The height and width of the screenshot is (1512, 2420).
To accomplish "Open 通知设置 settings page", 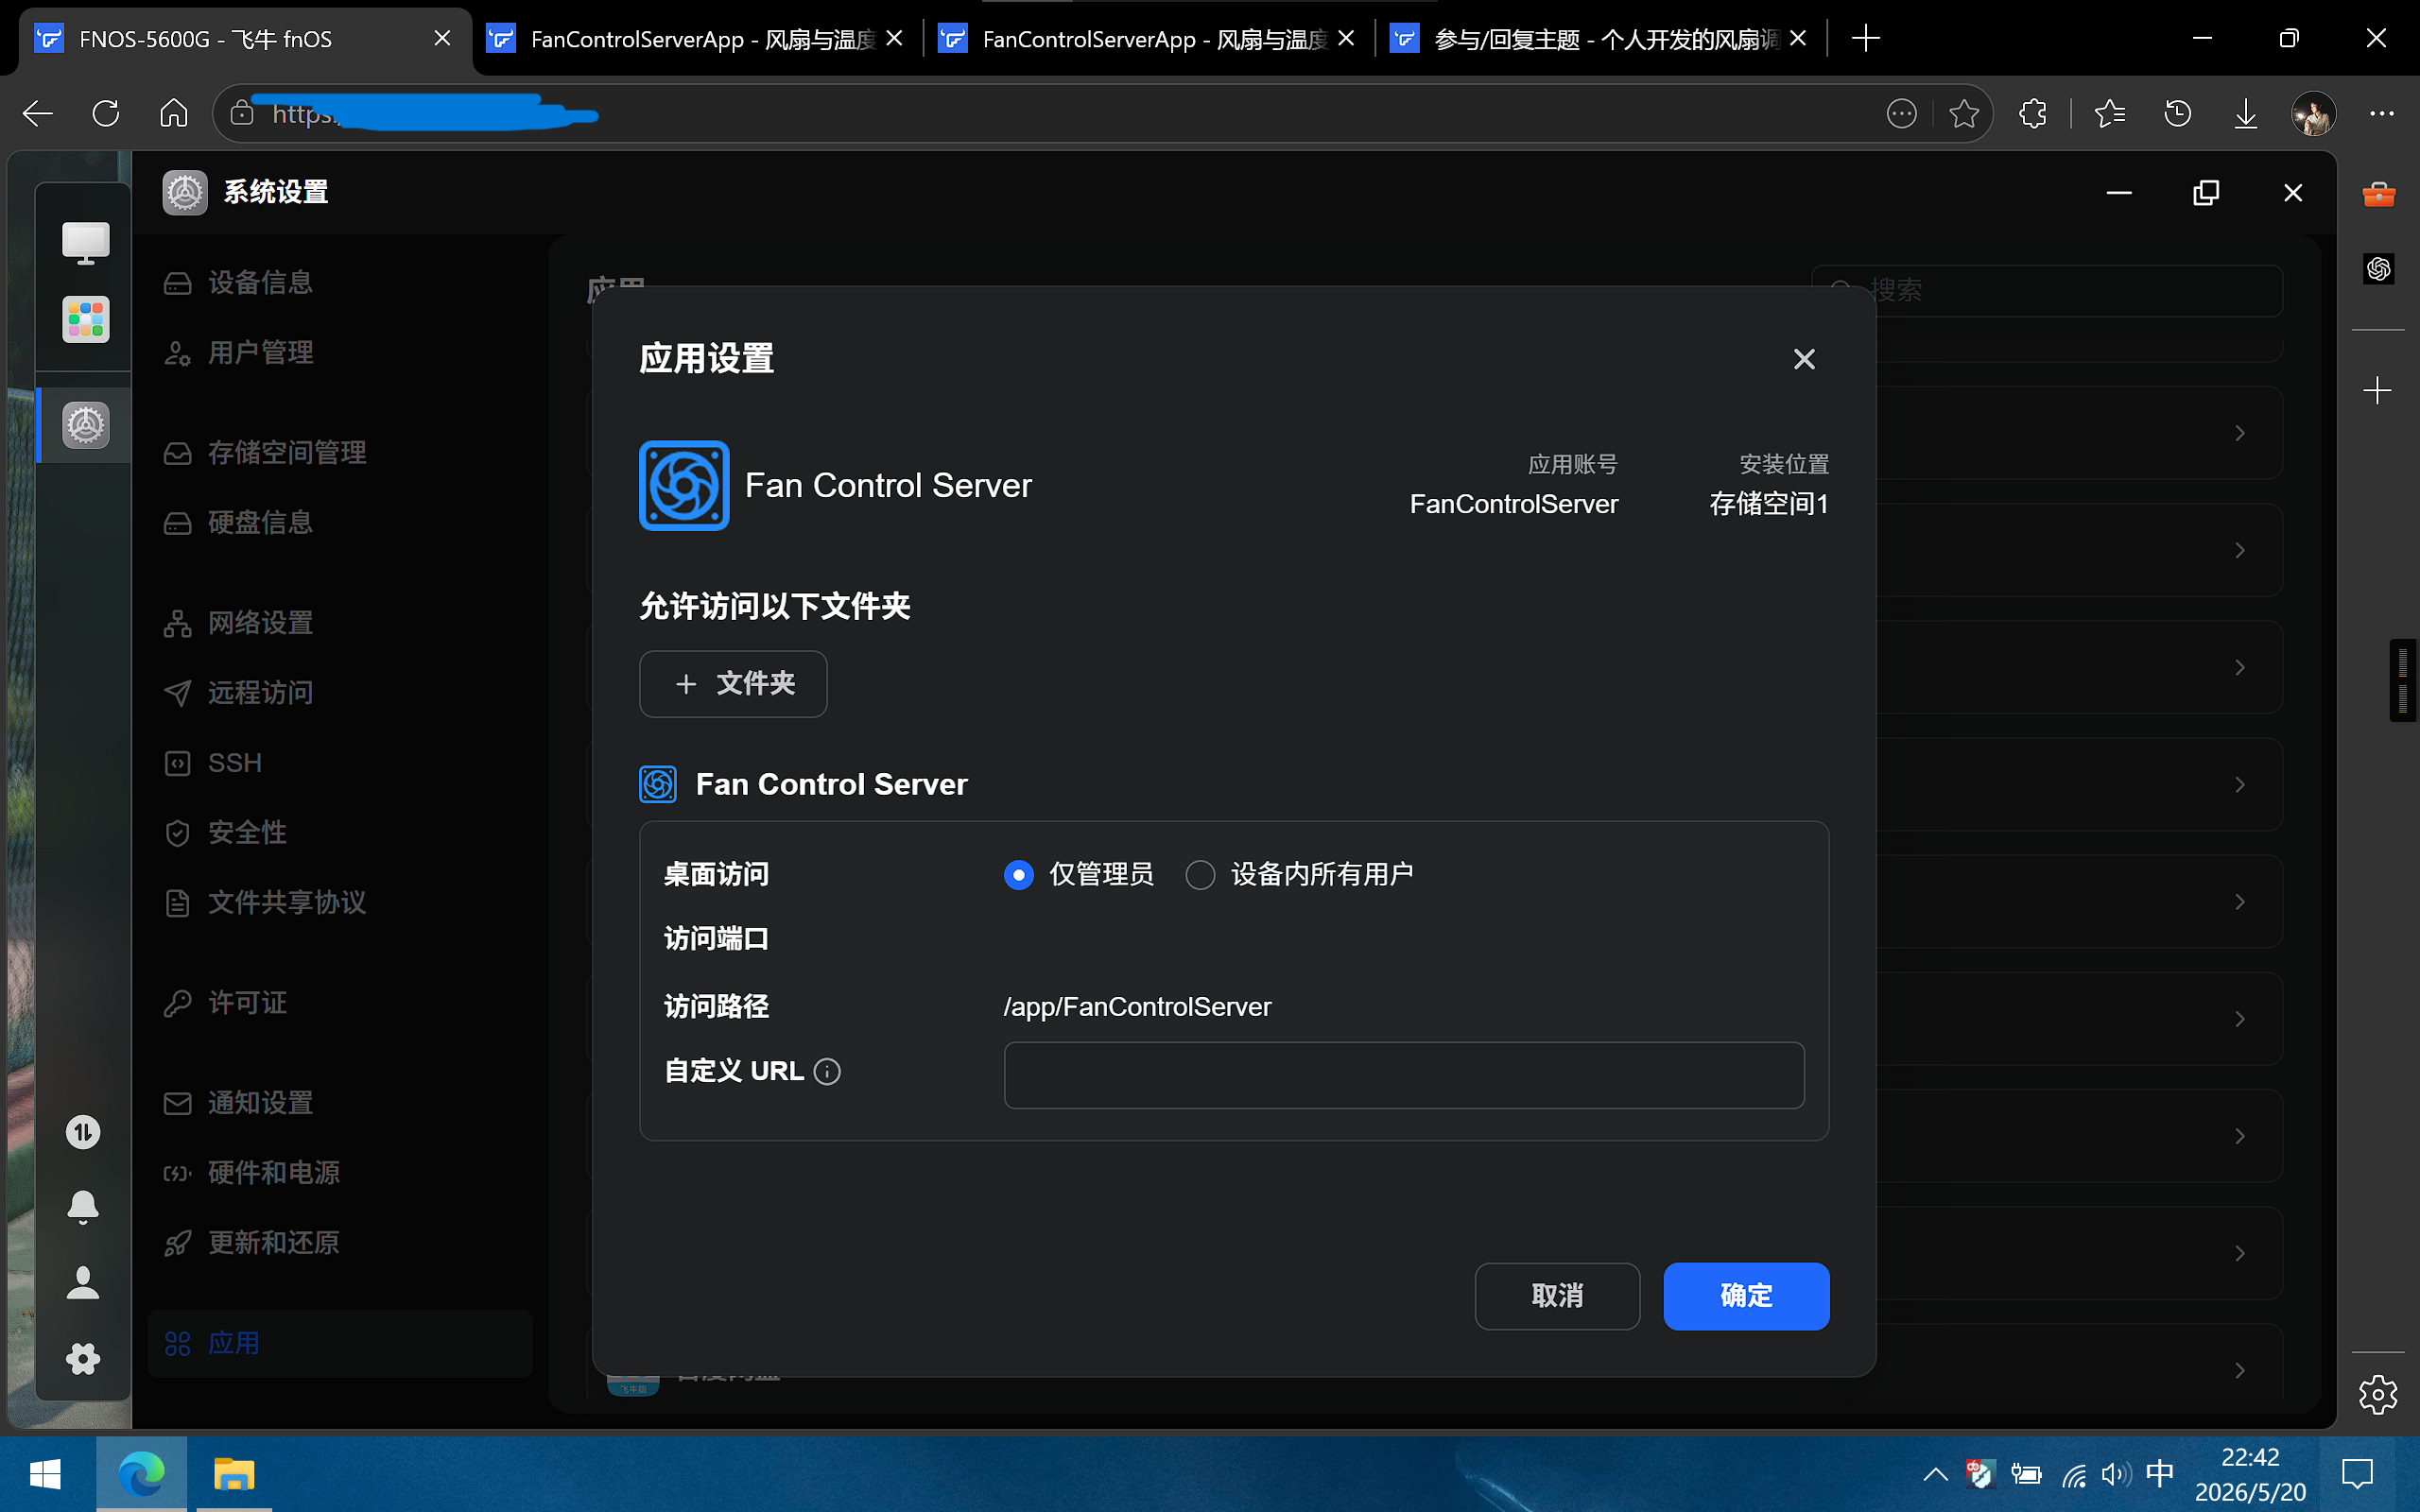I will 340,1103.
